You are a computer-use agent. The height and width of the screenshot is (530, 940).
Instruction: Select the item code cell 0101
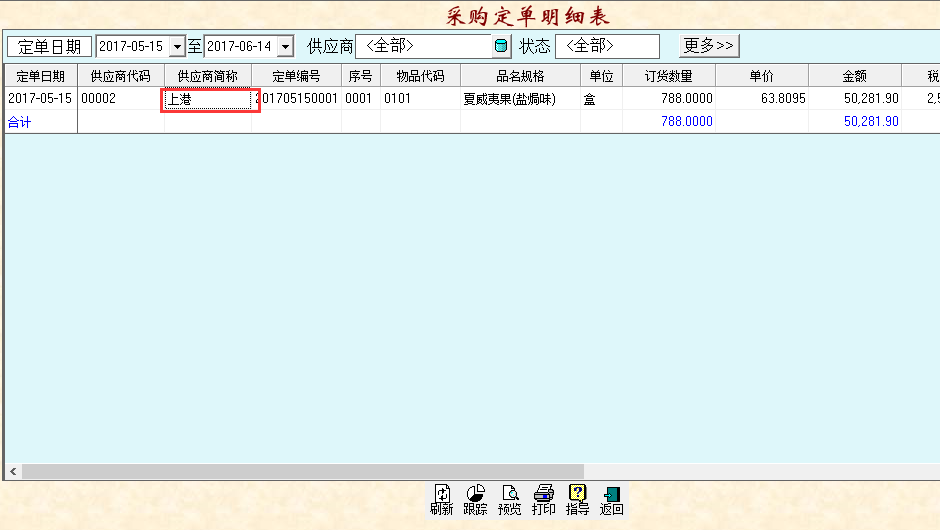(x=420, y=98)
